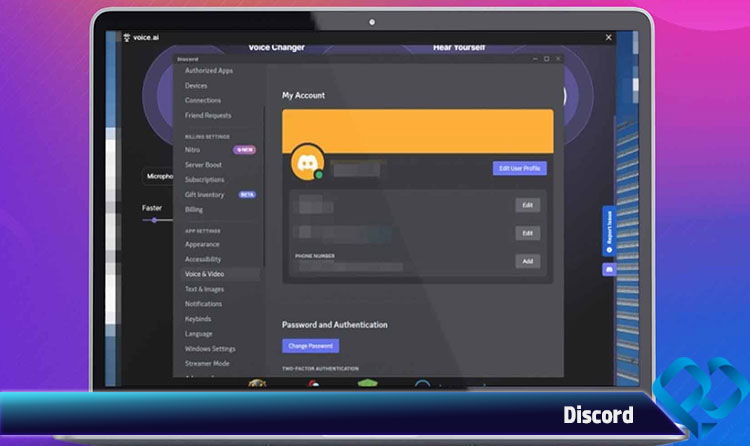This screenshot has height=446, width=750.
Task: Open Windows Settings entry
Action: (210, 349)
